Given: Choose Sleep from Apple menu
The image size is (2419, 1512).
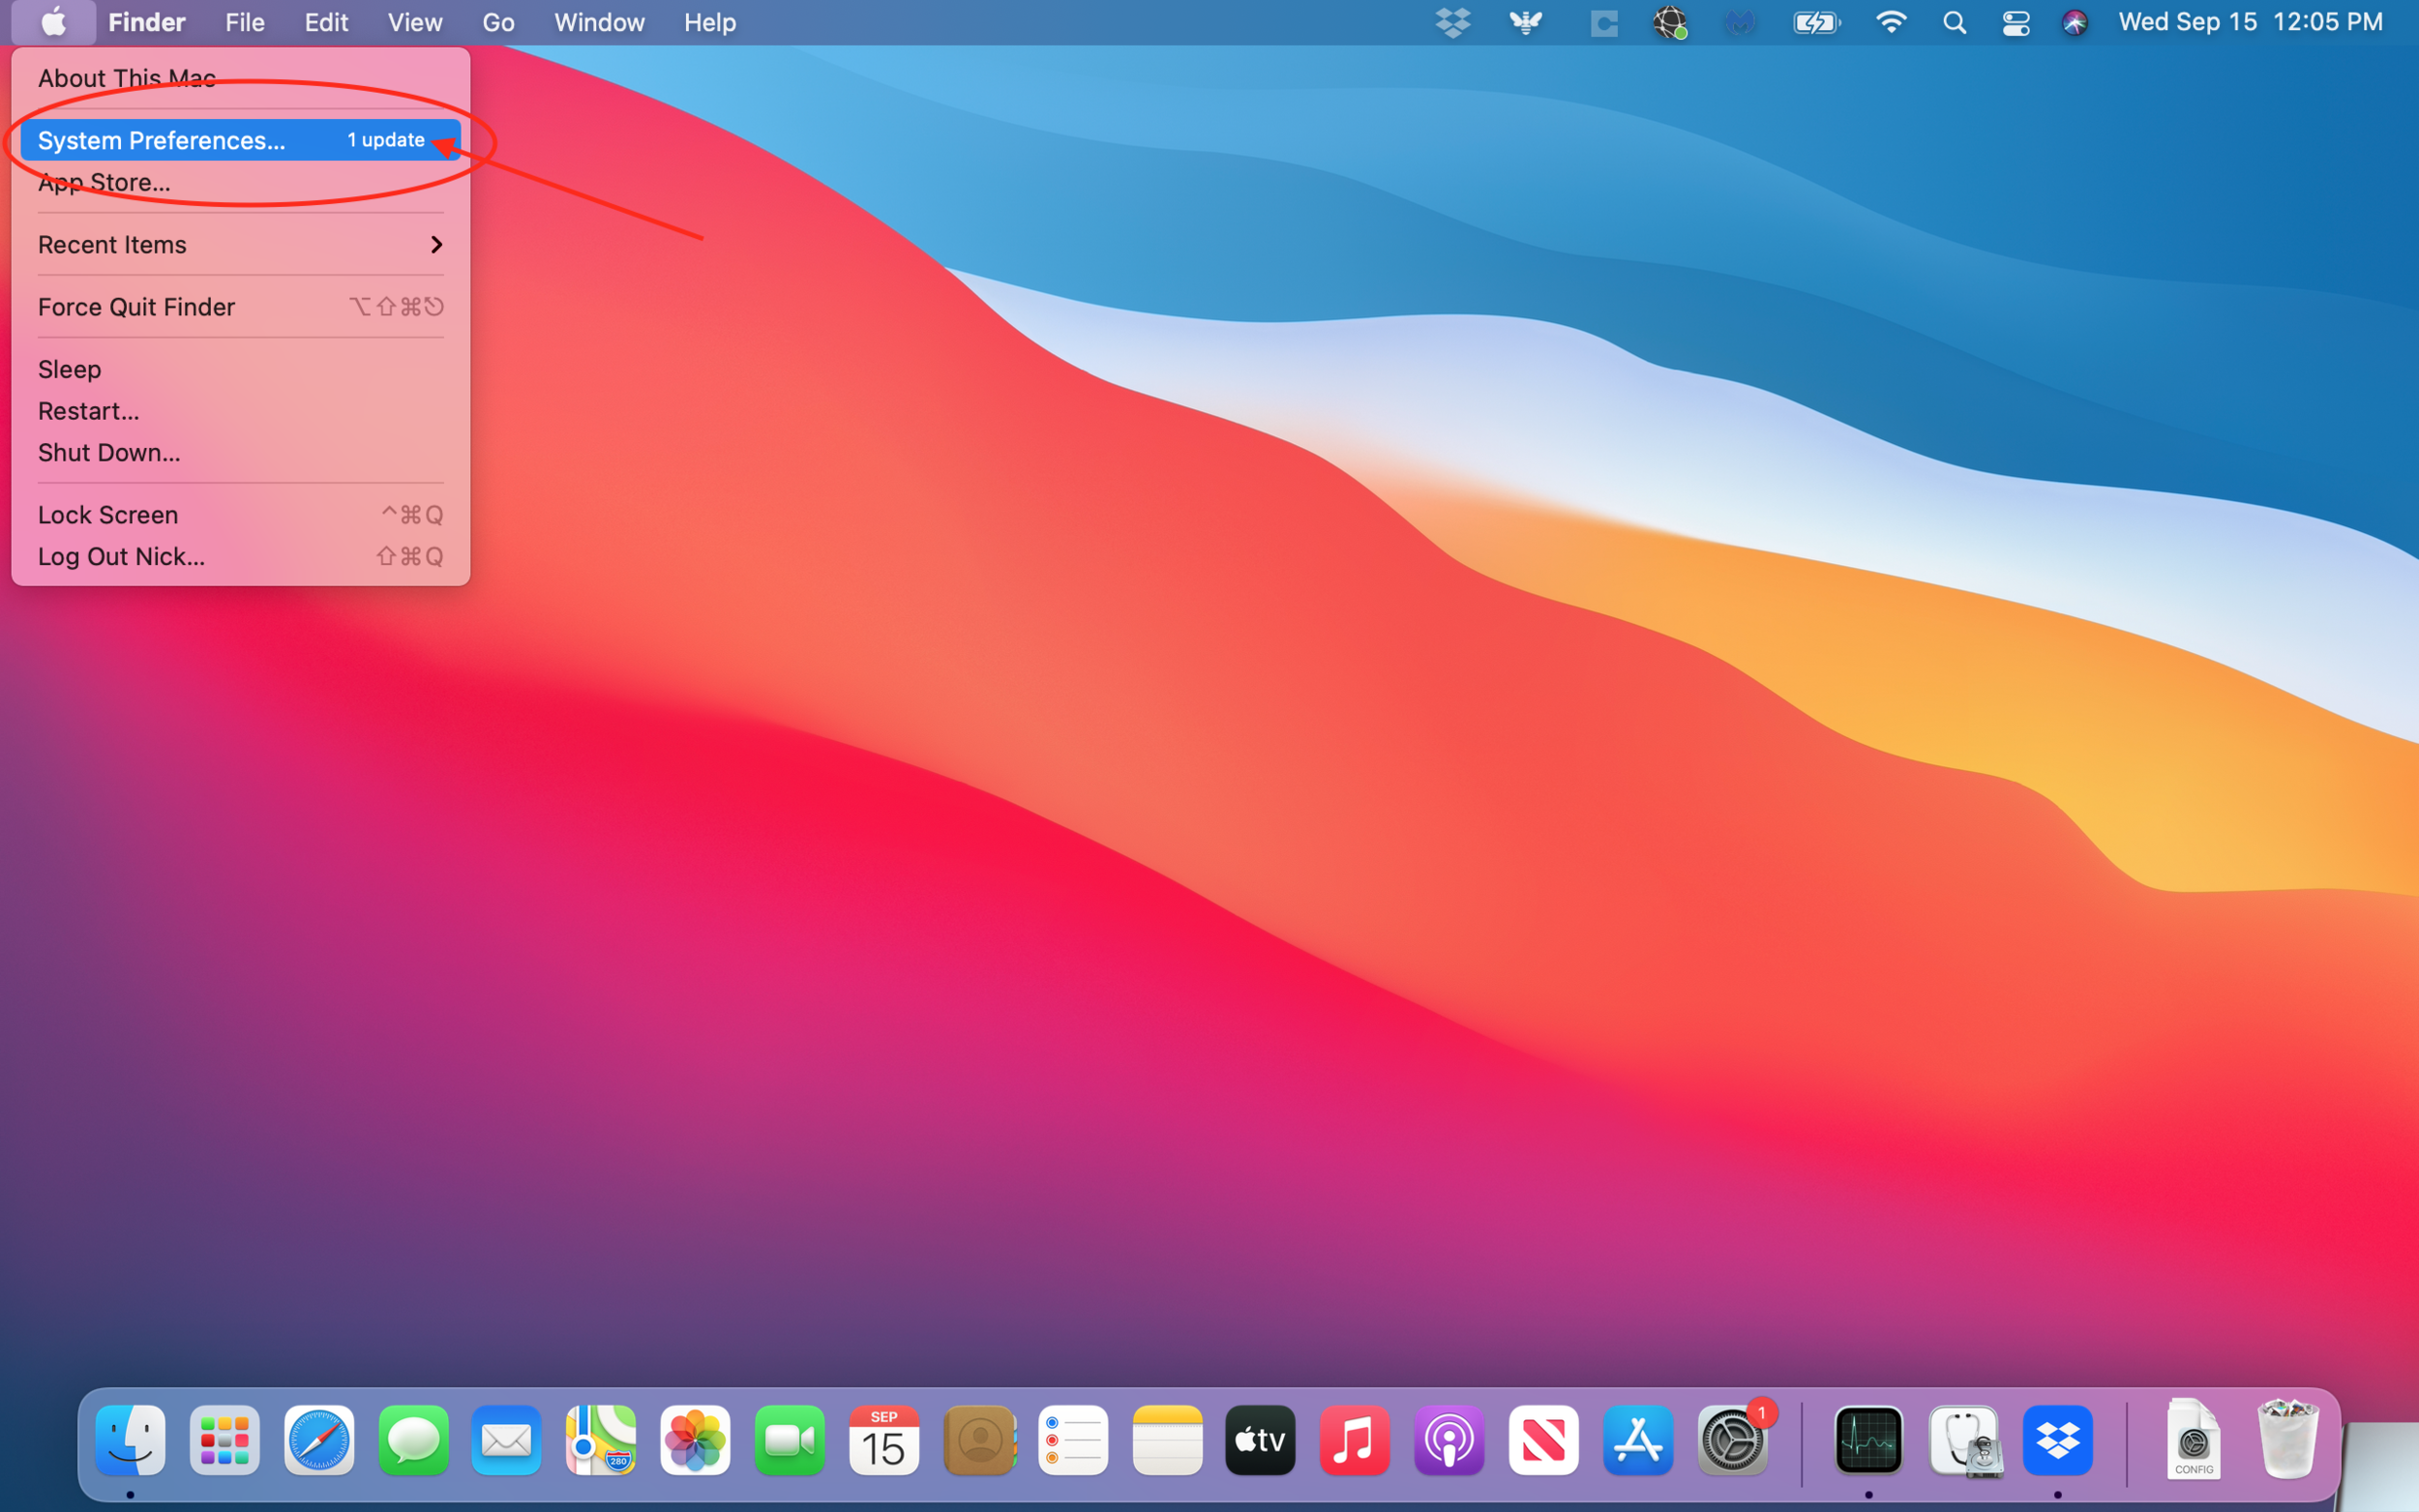Looking at the screenshot, I should tap(240, 369).
